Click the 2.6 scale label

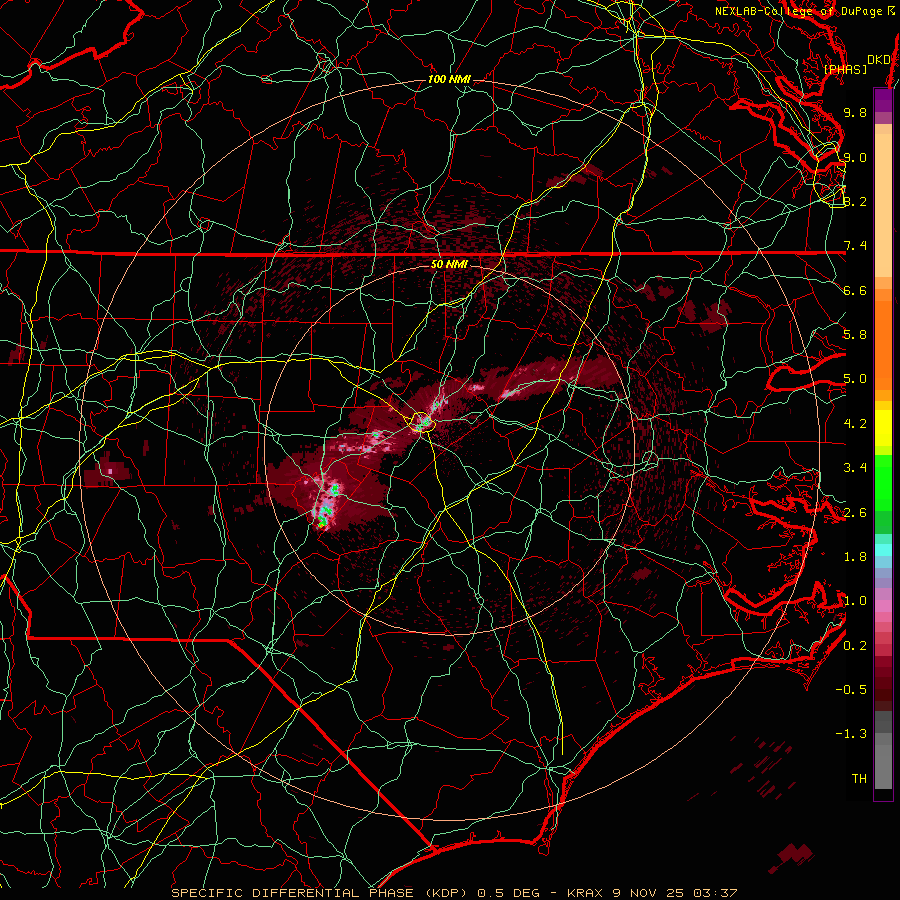click(855, 513)
